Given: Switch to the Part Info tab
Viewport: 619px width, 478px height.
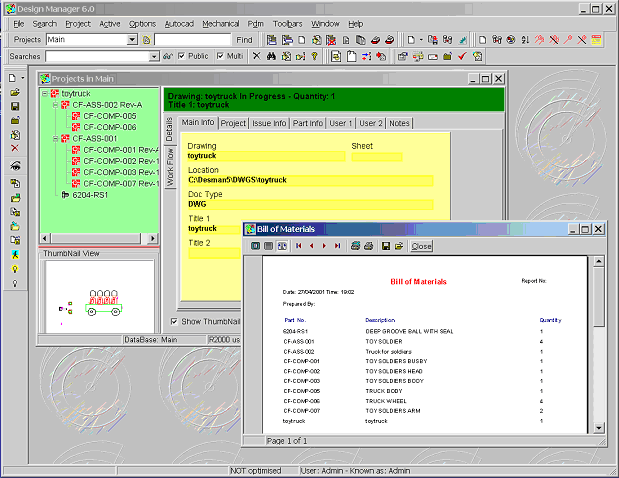Looking at the screenshot, I should 308,123.
